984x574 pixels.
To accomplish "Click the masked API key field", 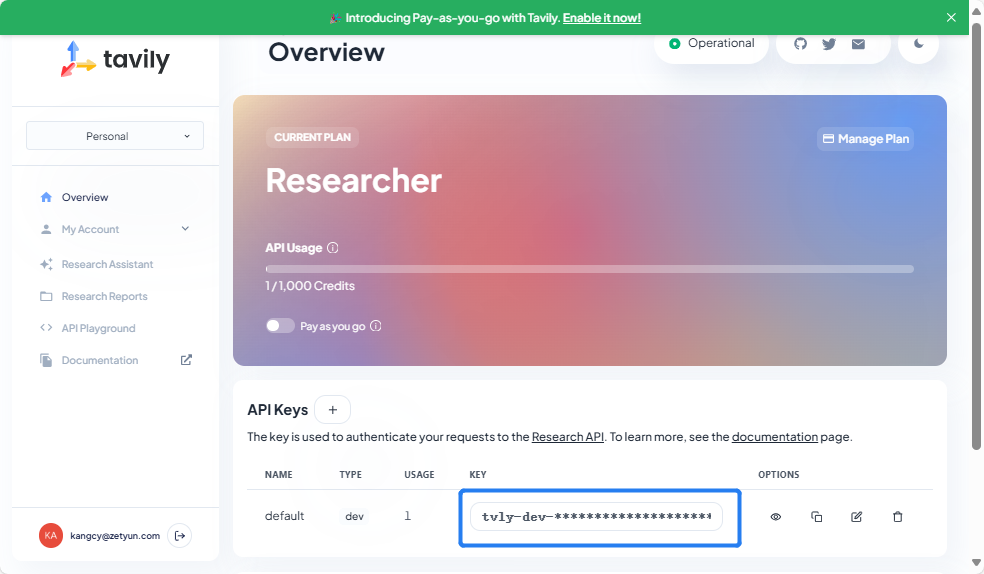I will point(596,517).
